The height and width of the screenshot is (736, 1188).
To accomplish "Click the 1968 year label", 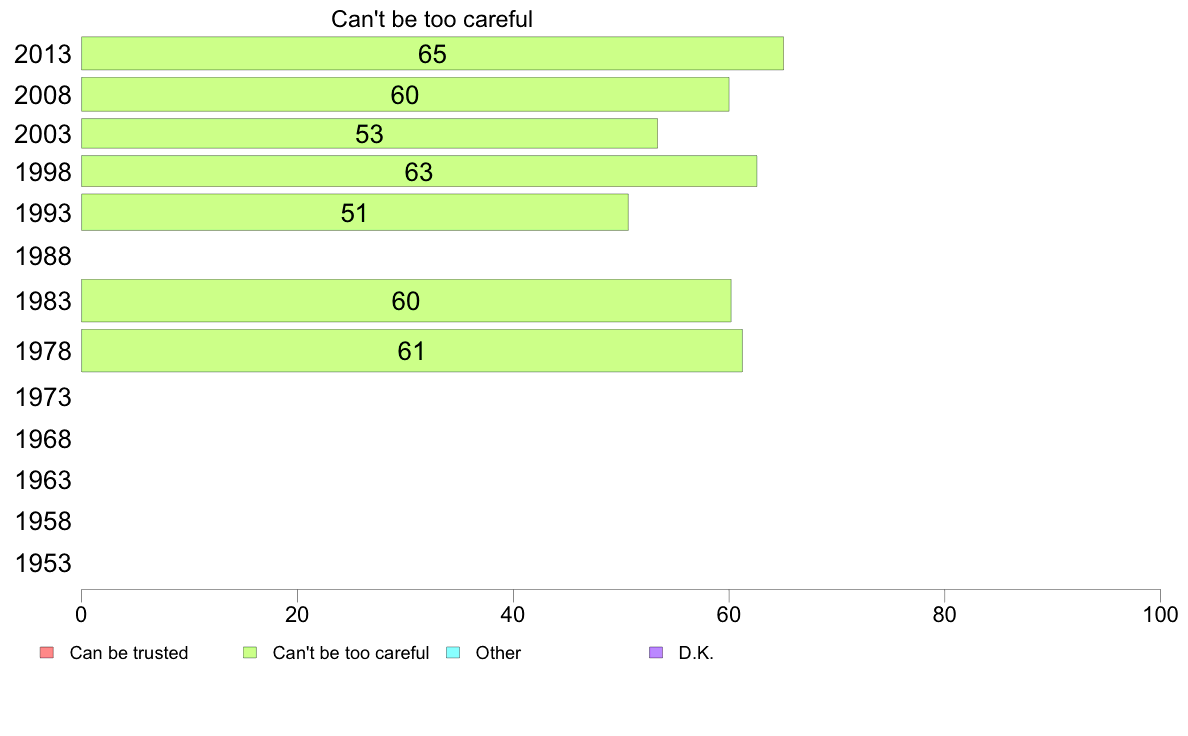I will point(43,439).
